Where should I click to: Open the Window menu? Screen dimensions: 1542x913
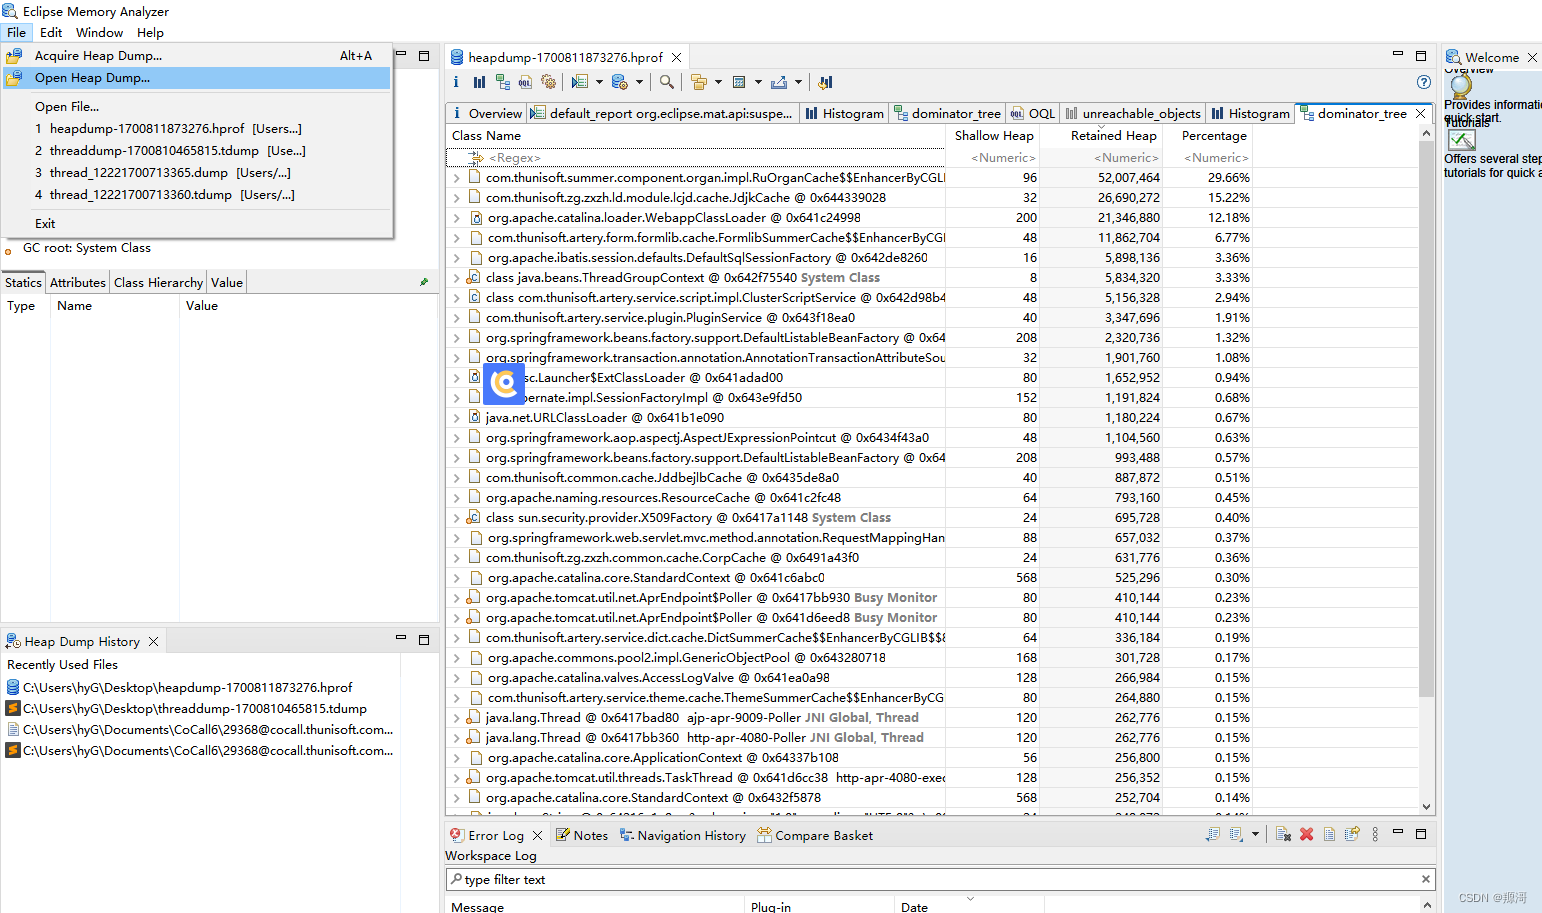(x=99, y=32)
